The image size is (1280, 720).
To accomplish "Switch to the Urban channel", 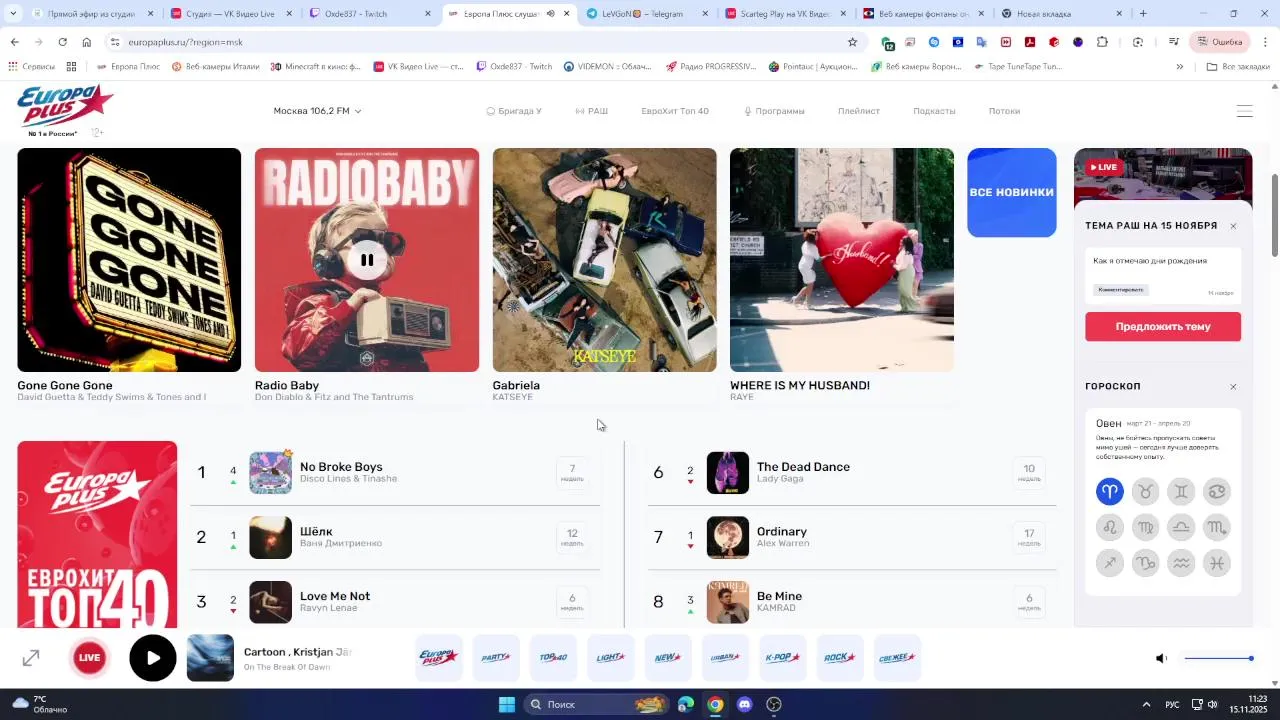I will coord(725,658).
